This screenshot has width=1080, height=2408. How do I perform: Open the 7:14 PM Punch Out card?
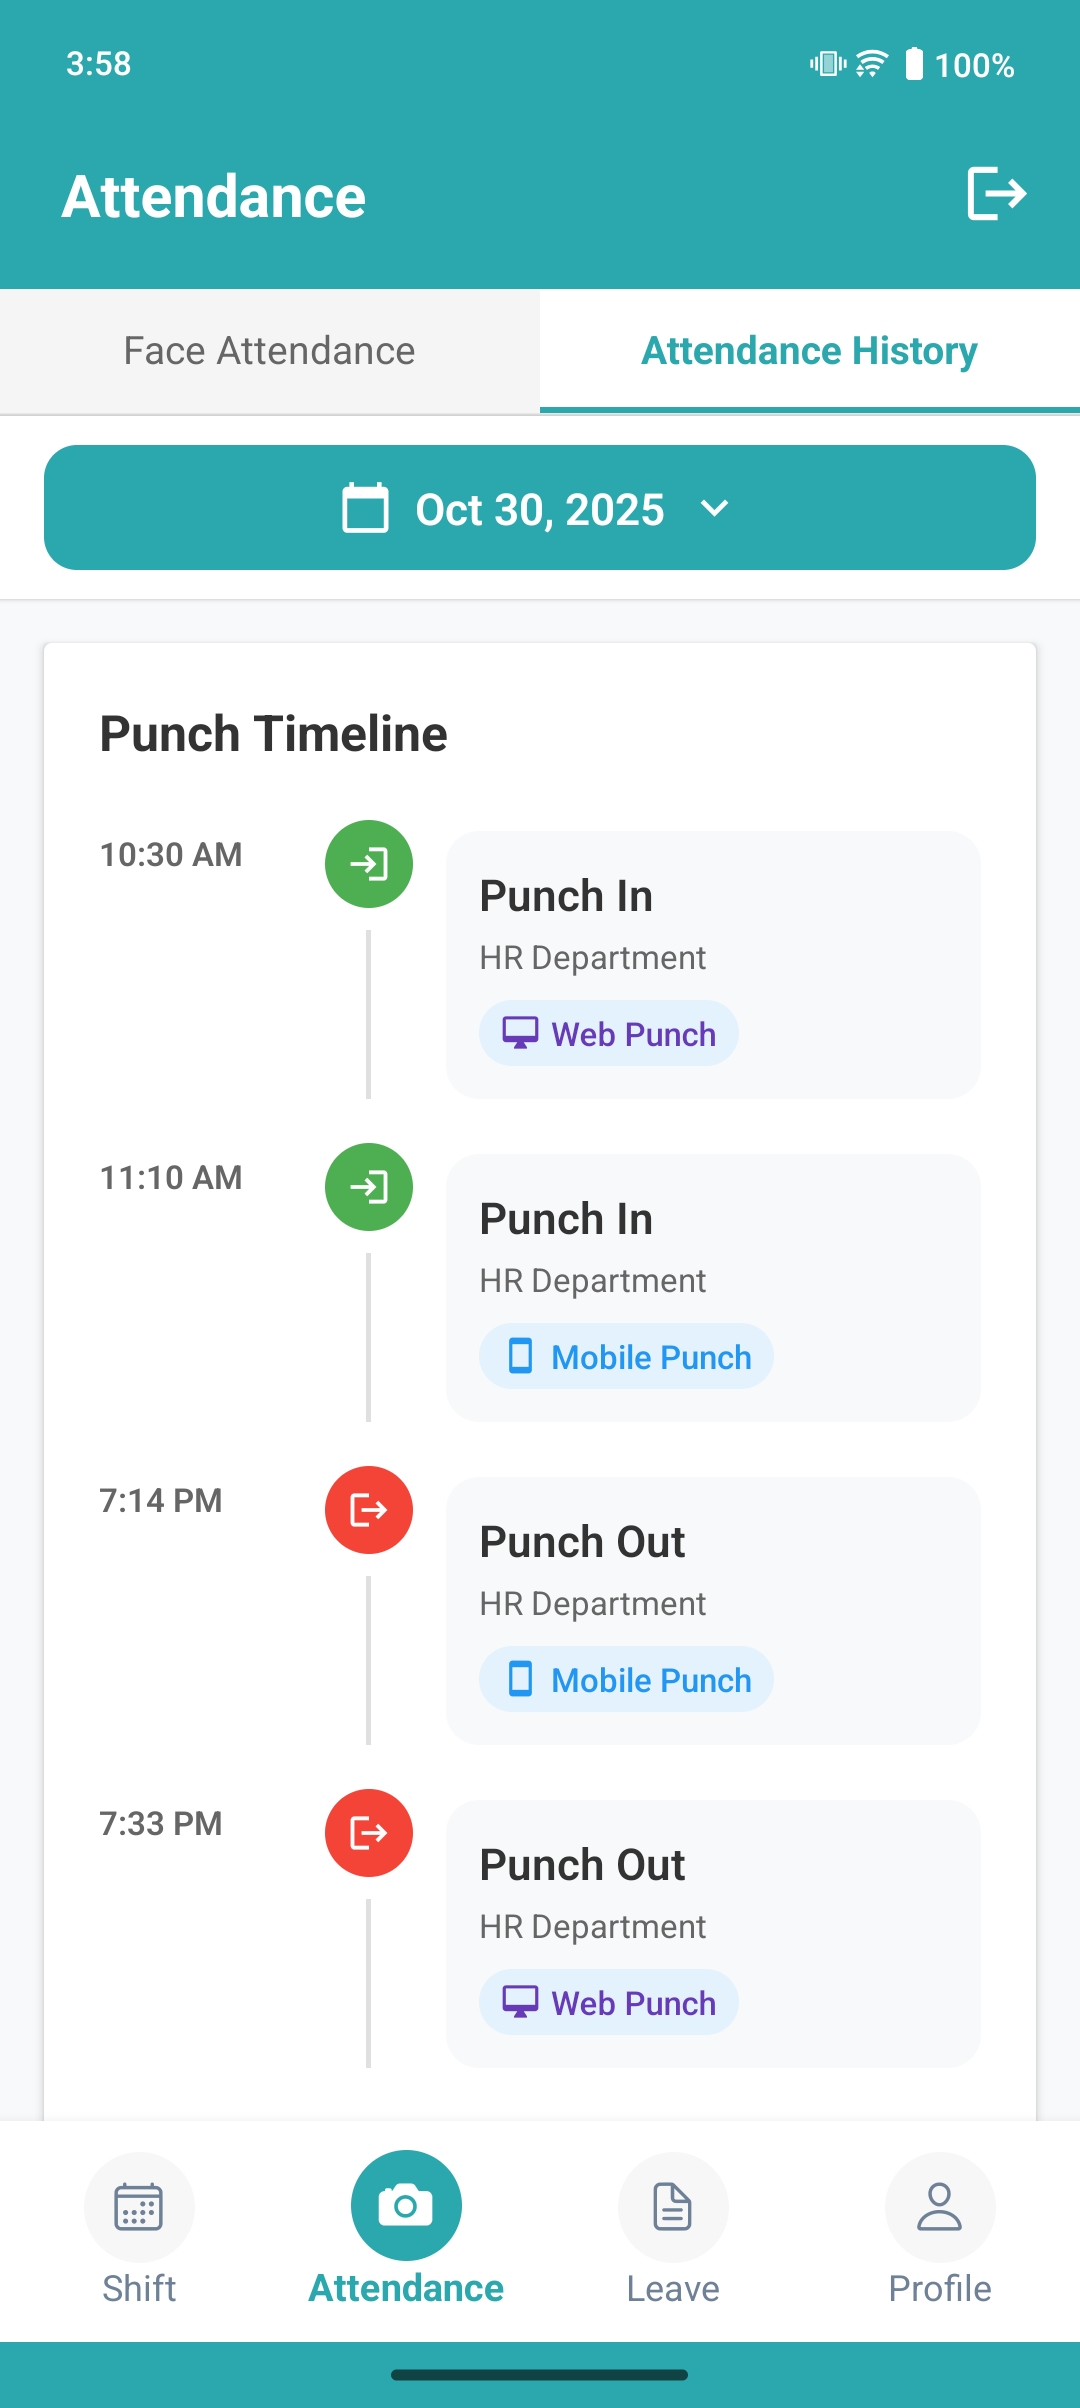coord(713,1560)
